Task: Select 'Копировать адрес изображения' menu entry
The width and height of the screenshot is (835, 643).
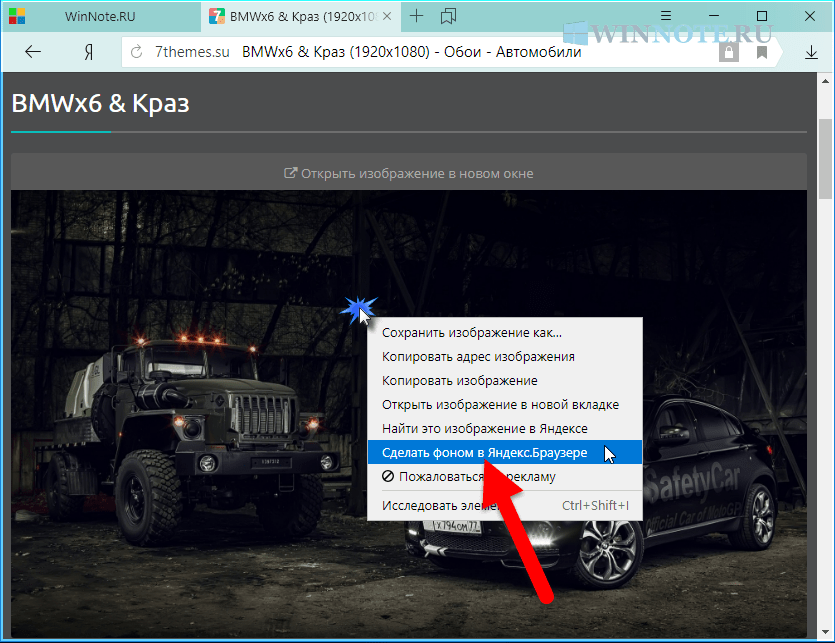Action: coord(478,357)
